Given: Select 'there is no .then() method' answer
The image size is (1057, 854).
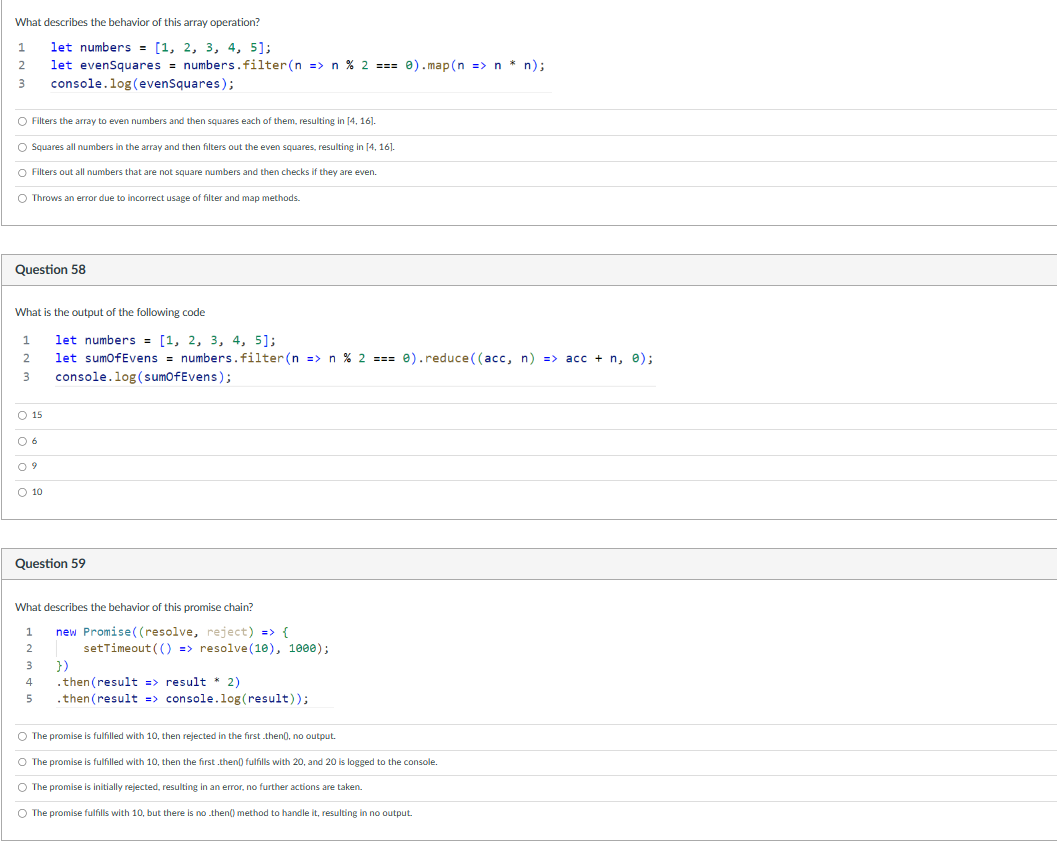Looking at the screenshot, I should pos(22,814).
